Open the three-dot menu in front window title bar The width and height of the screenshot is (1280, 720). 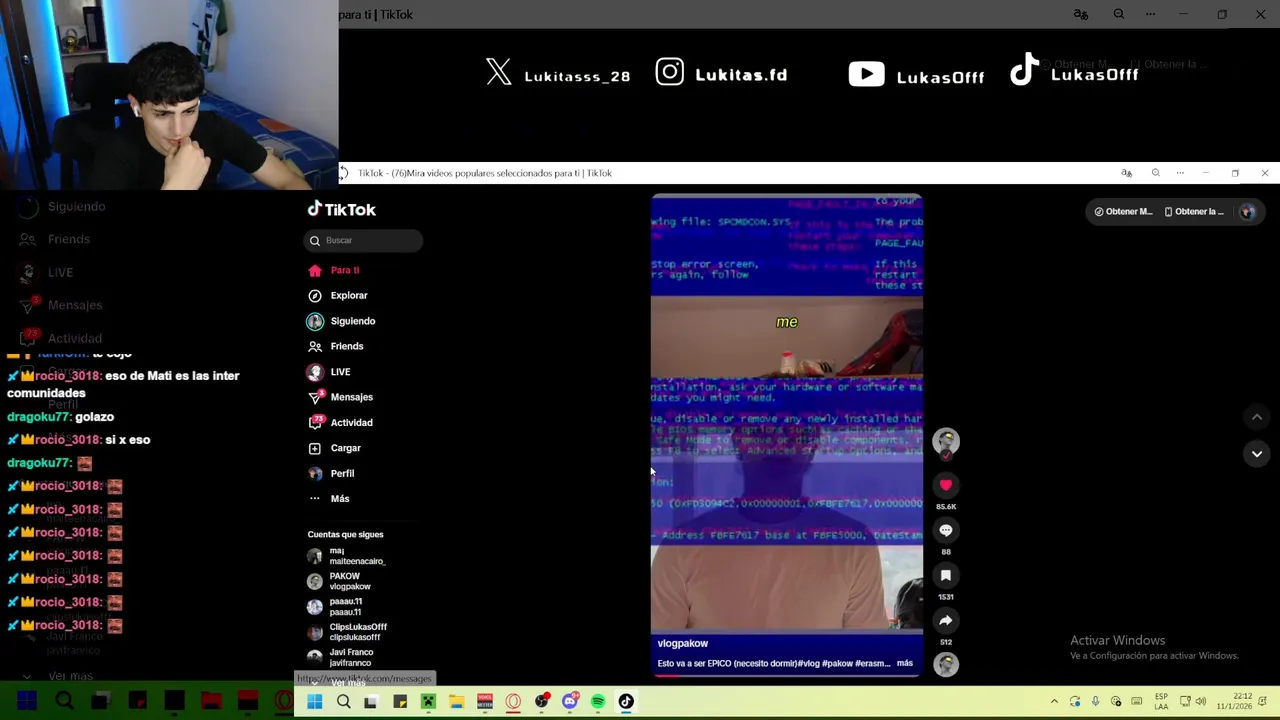(x=1180, y=173)
